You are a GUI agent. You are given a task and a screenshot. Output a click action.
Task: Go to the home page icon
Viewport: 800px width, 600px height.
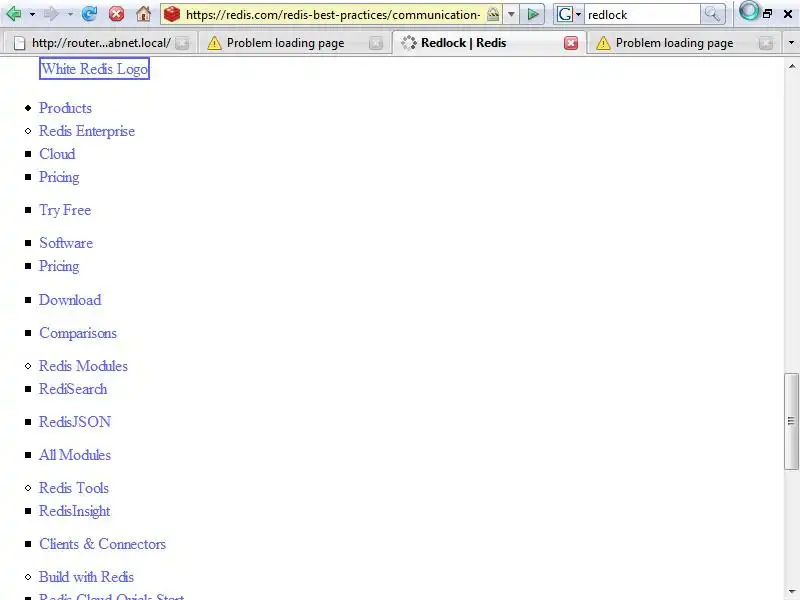click(x=143, y=14)
